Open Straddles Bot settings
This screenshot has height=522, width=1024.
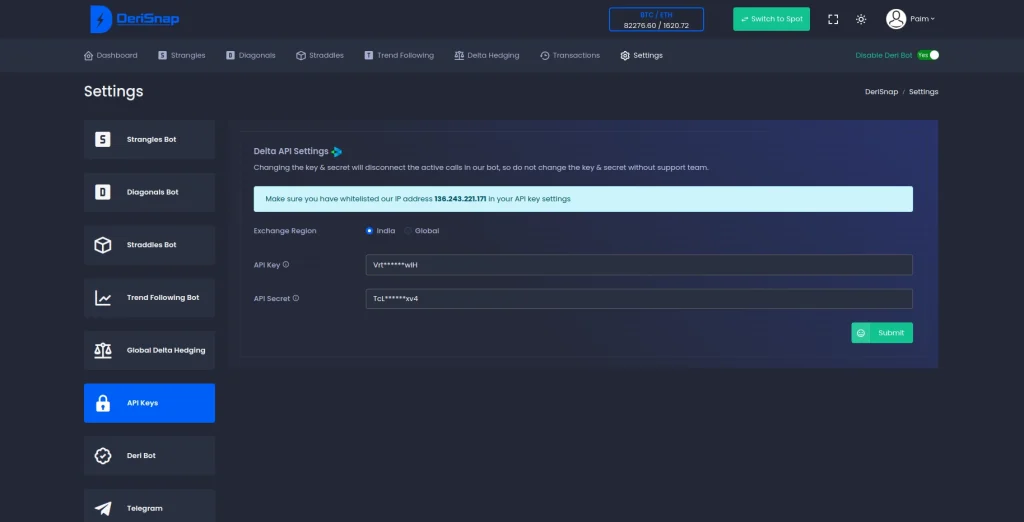(x=149, y=245)
